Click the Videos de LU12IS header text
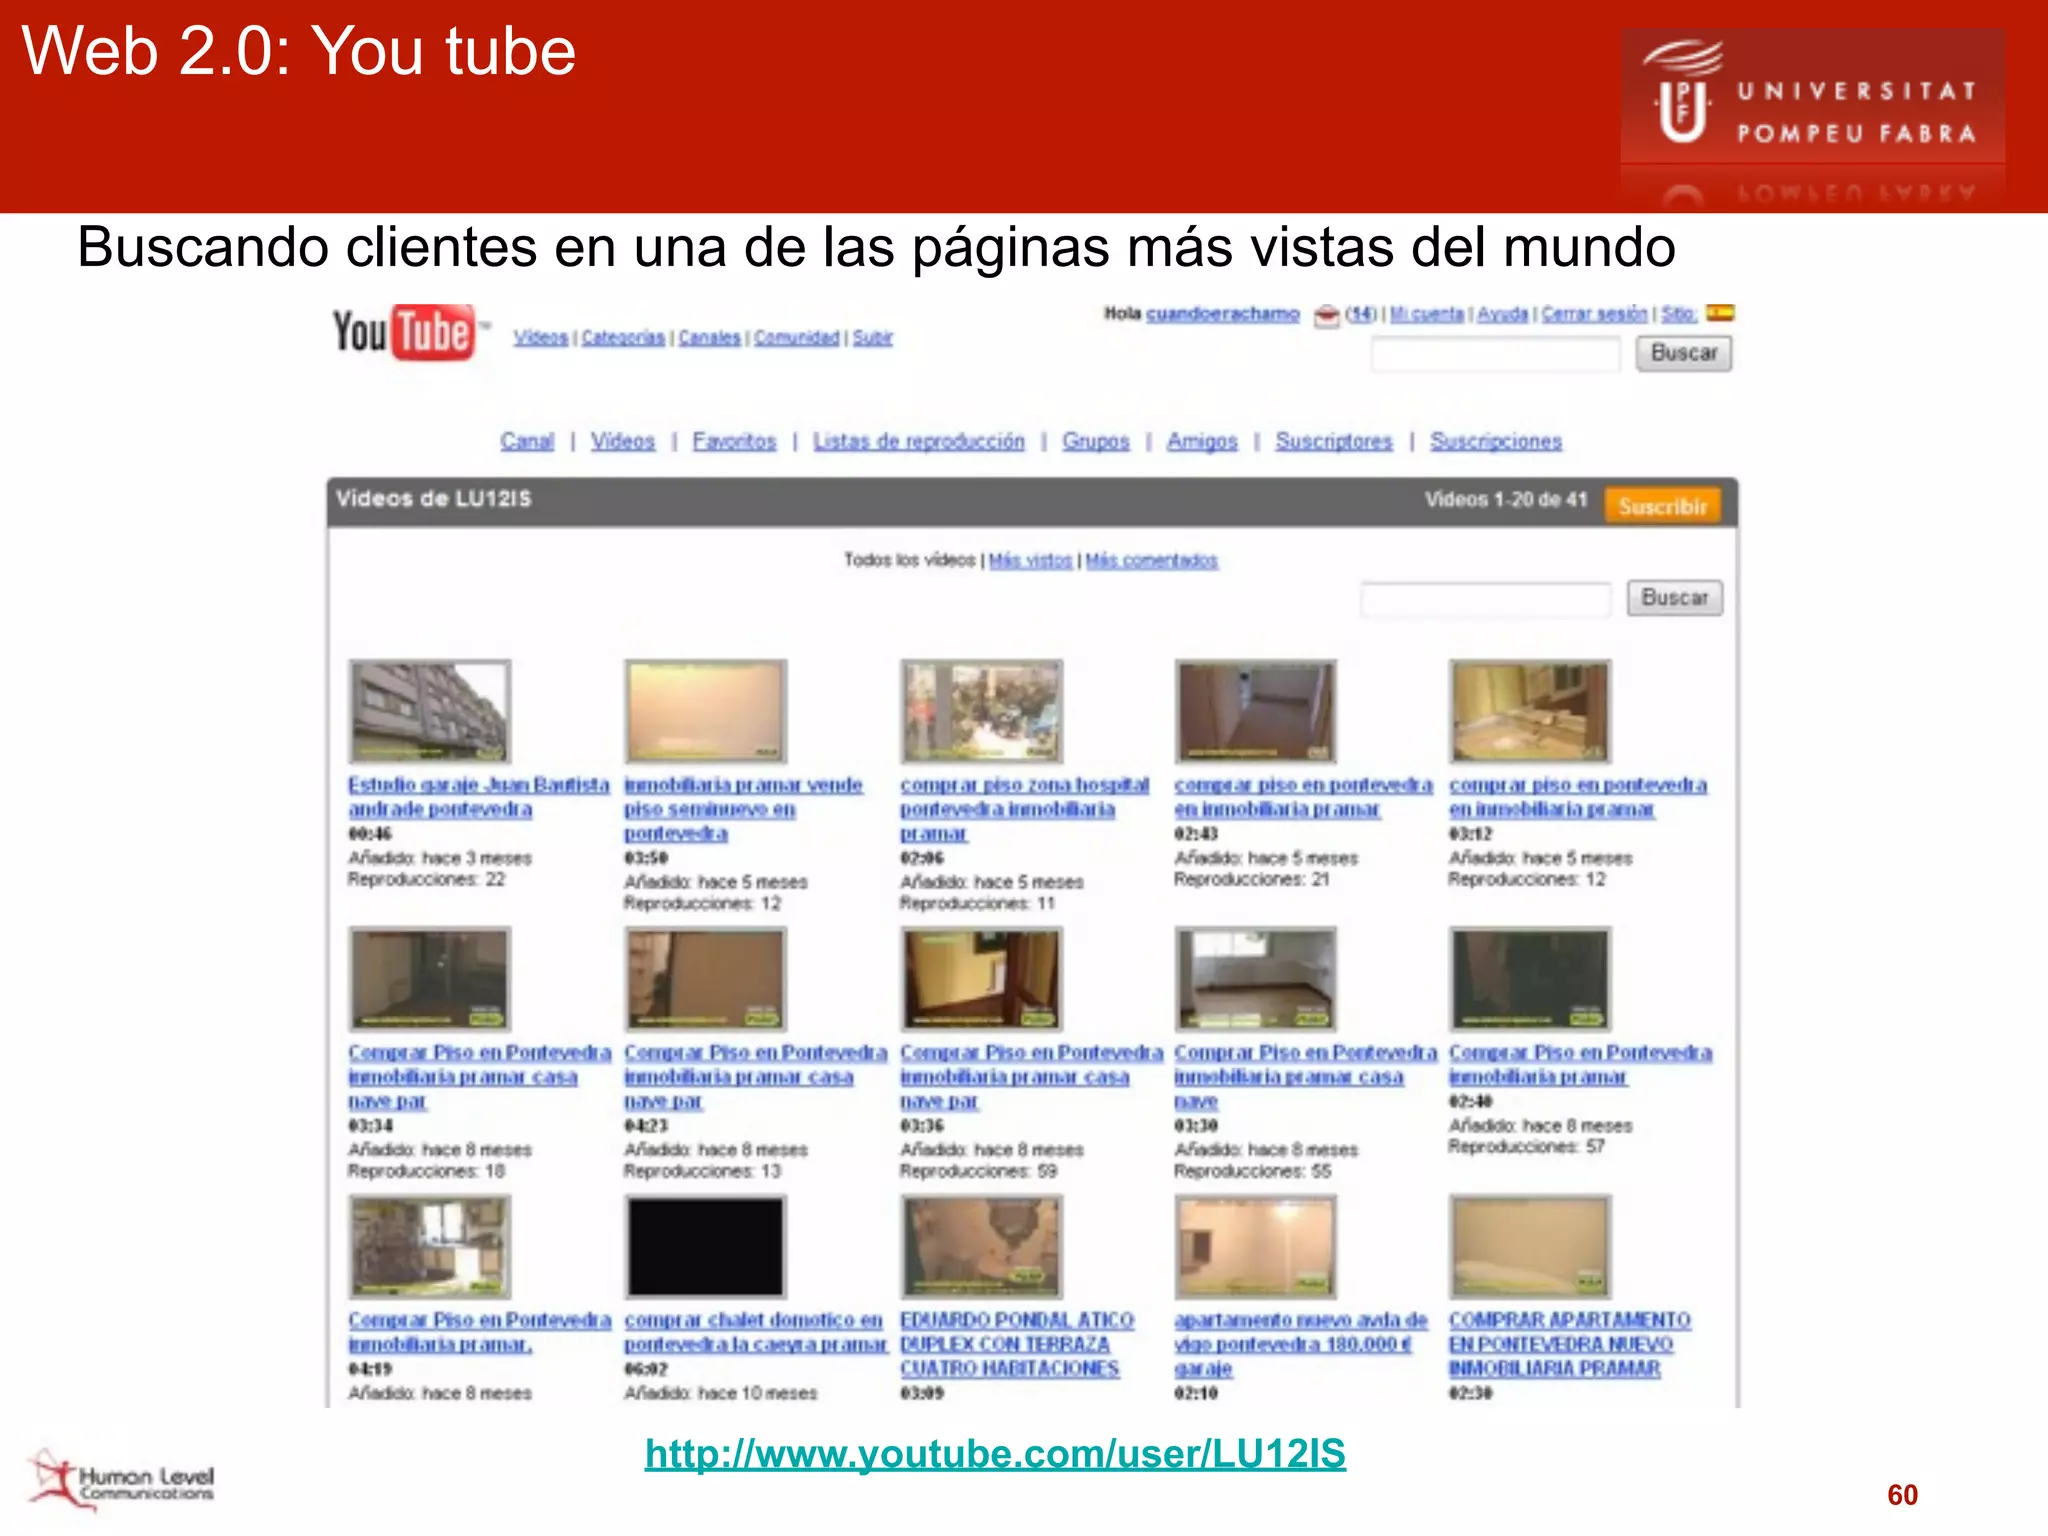 click(433, 499)
